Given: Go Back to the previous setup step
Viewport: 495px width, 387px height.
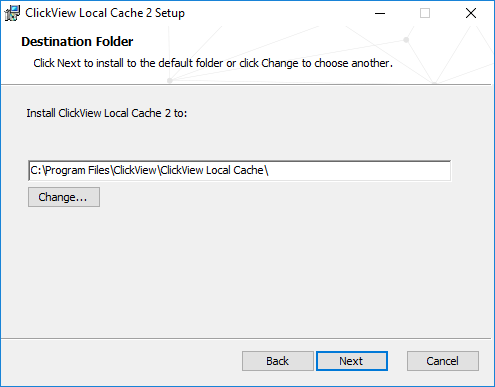Looking at the screenshot, I should coord(278,361).
